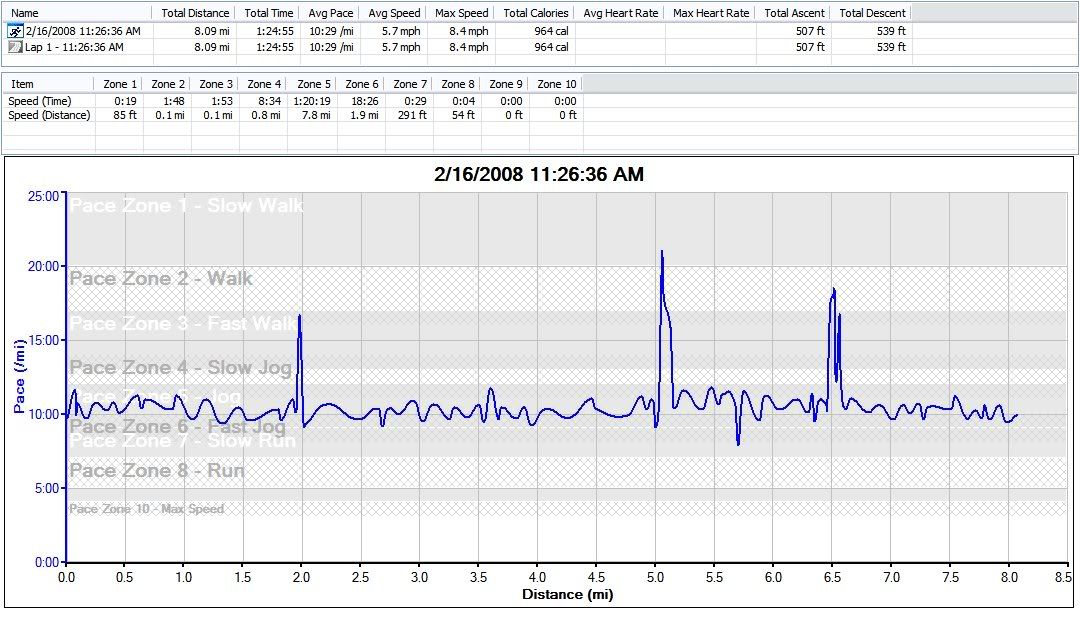The image size is (1080, 638).
Task: Click the chart title 2/16/2008 11:26:36 AM
Action: 539,174
